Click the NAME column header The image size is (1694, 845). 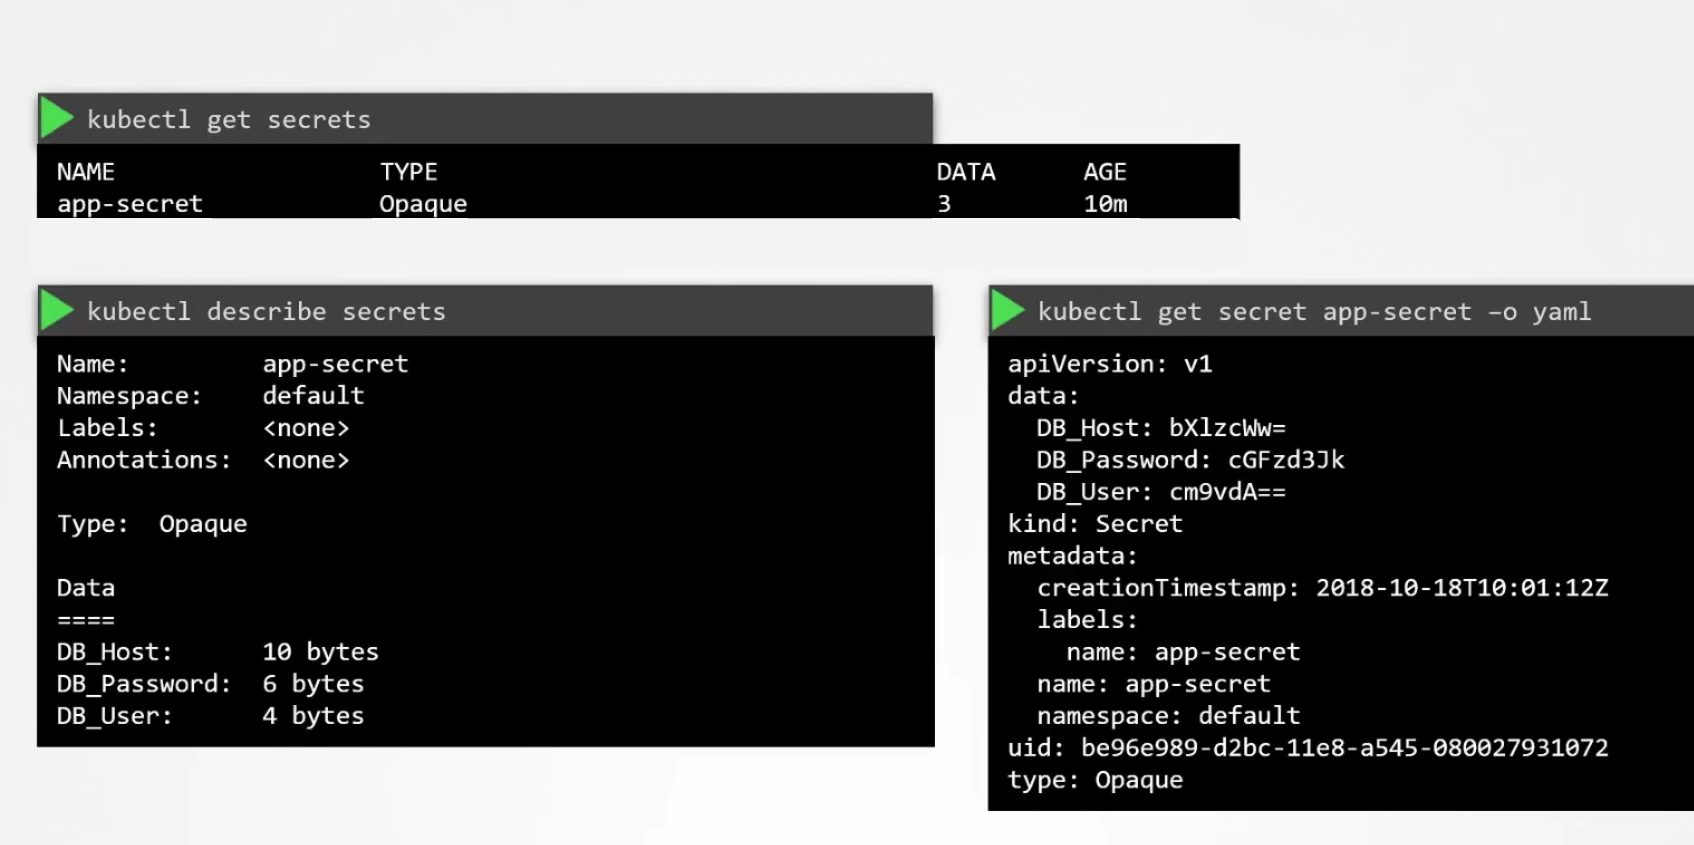[x=86, y=172]
